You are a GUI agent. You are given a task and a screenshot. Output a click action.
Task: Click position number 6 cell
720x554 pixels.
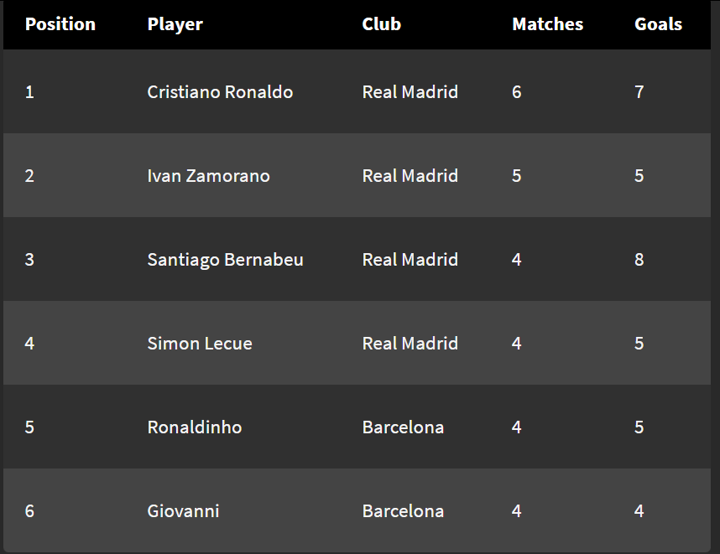[29, 512]
